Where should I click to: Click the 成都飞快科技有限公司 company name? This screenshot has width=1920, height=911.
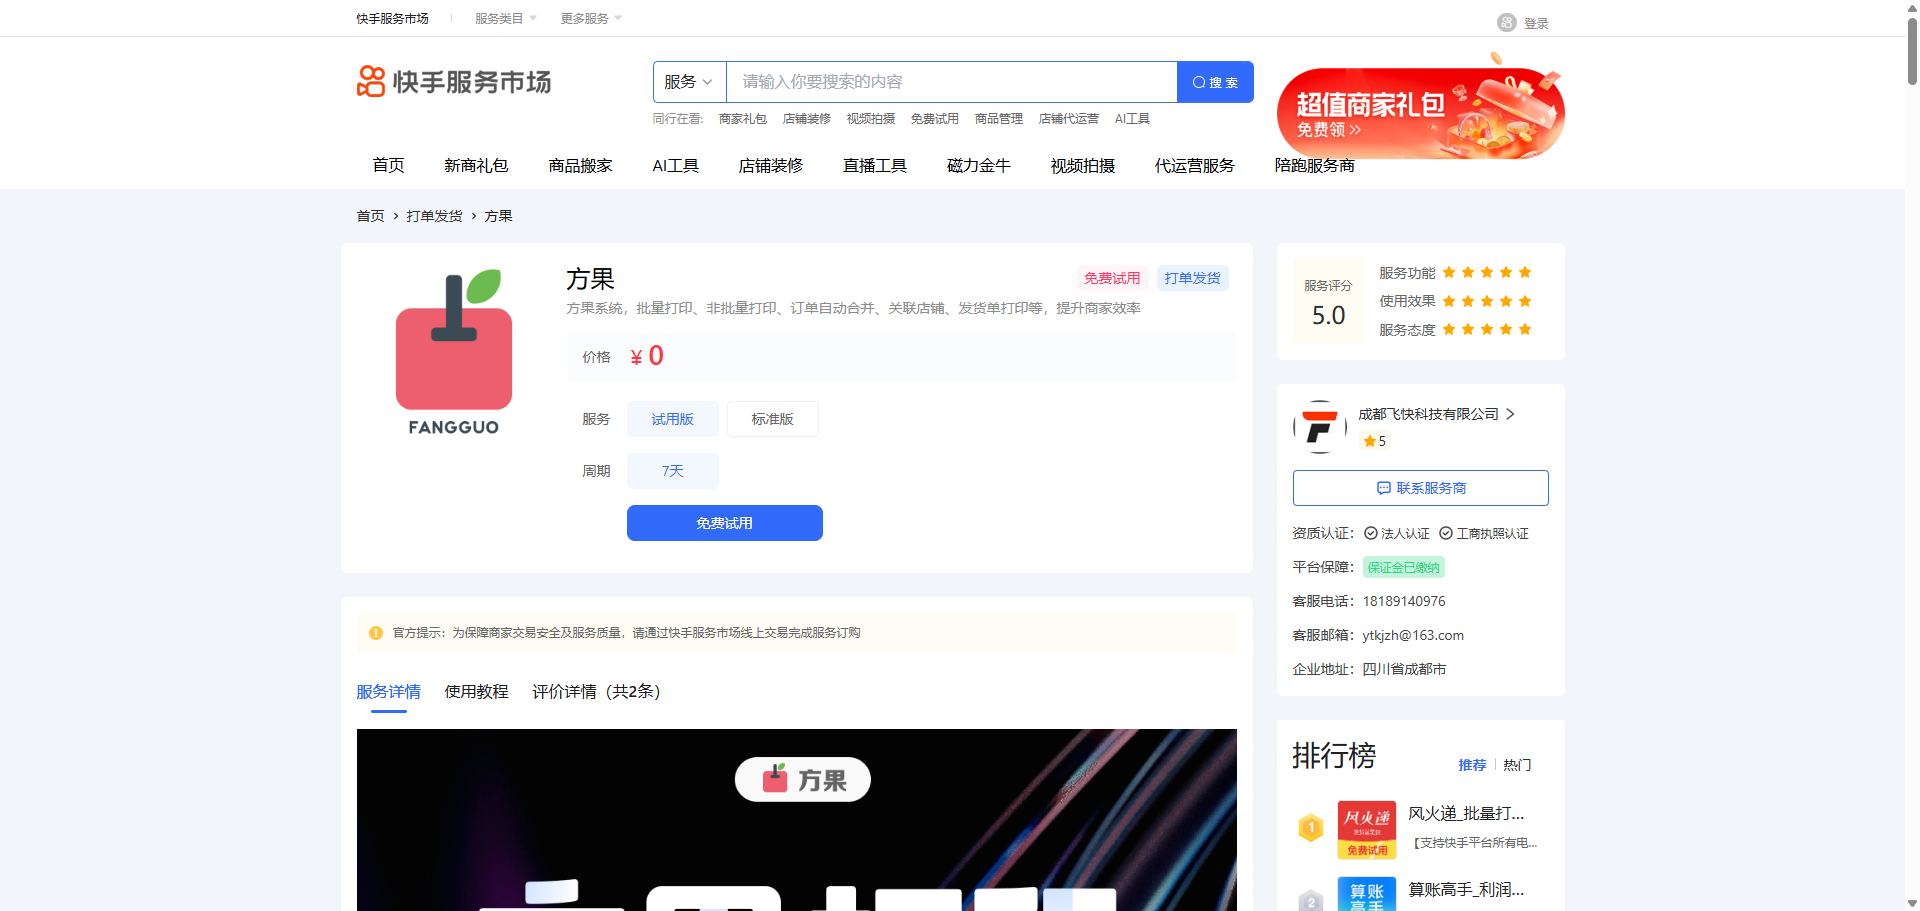tap(1429, 414)
